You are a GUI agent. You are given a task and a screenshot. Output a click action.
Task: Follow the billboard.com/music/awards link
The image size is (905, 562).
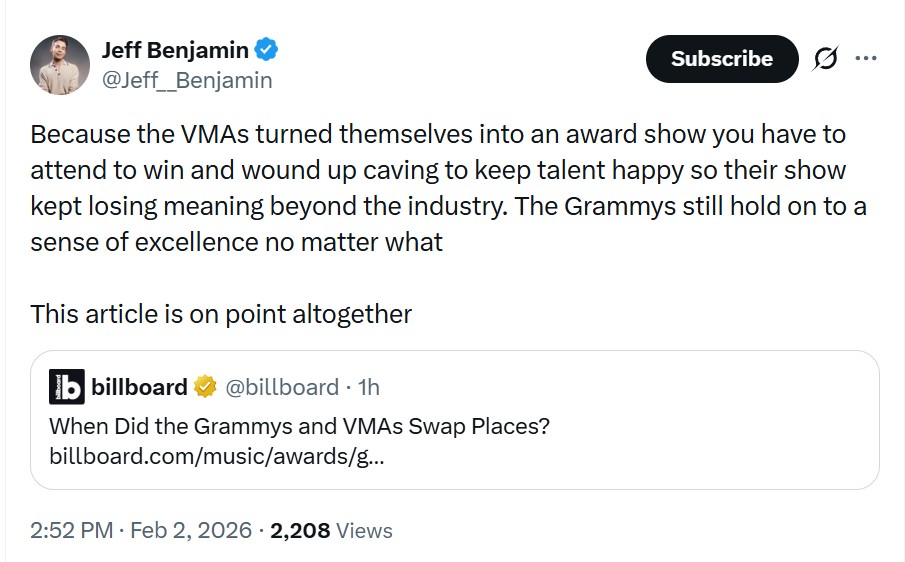[x=217, y=458]
